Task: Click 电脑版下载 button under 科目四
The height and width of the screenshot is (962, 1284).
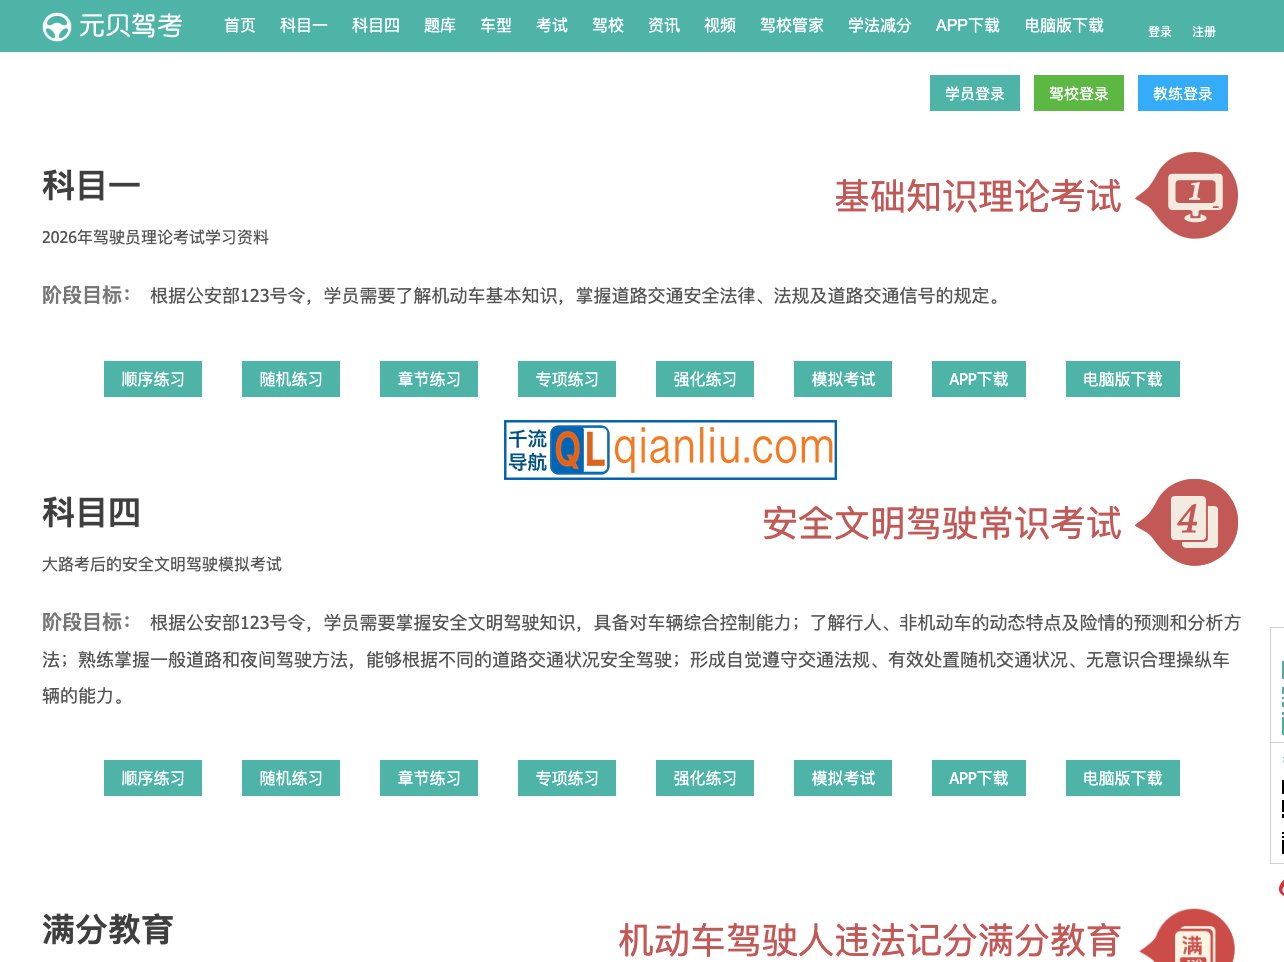Action: [1122, 778]
